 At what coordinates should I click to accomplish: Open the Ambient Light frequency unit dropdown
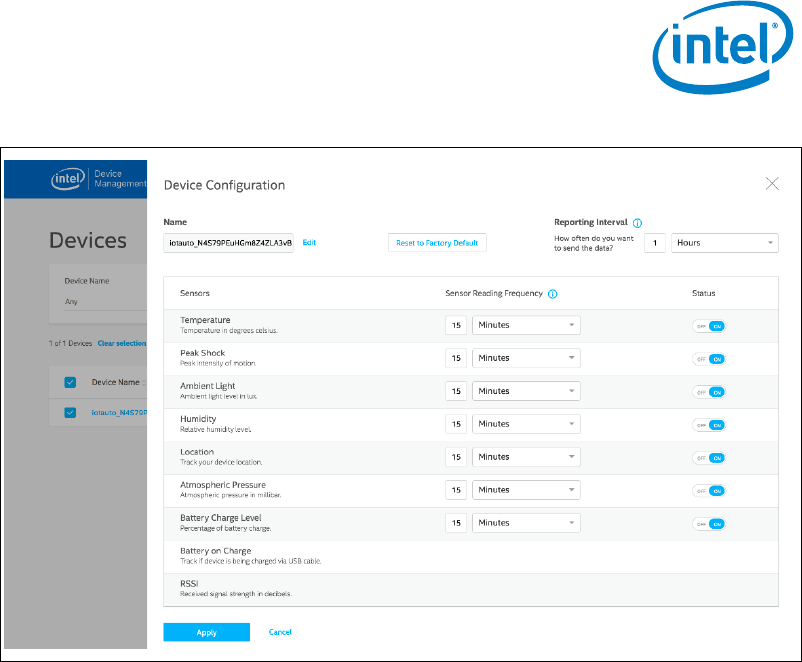[x=526, y=391]
